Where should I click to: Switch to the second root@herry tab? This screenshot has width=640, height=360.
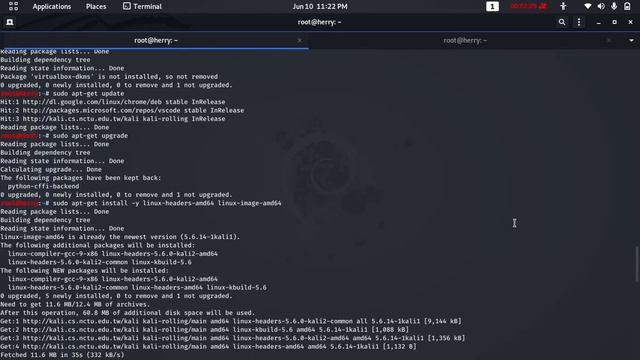465,40
